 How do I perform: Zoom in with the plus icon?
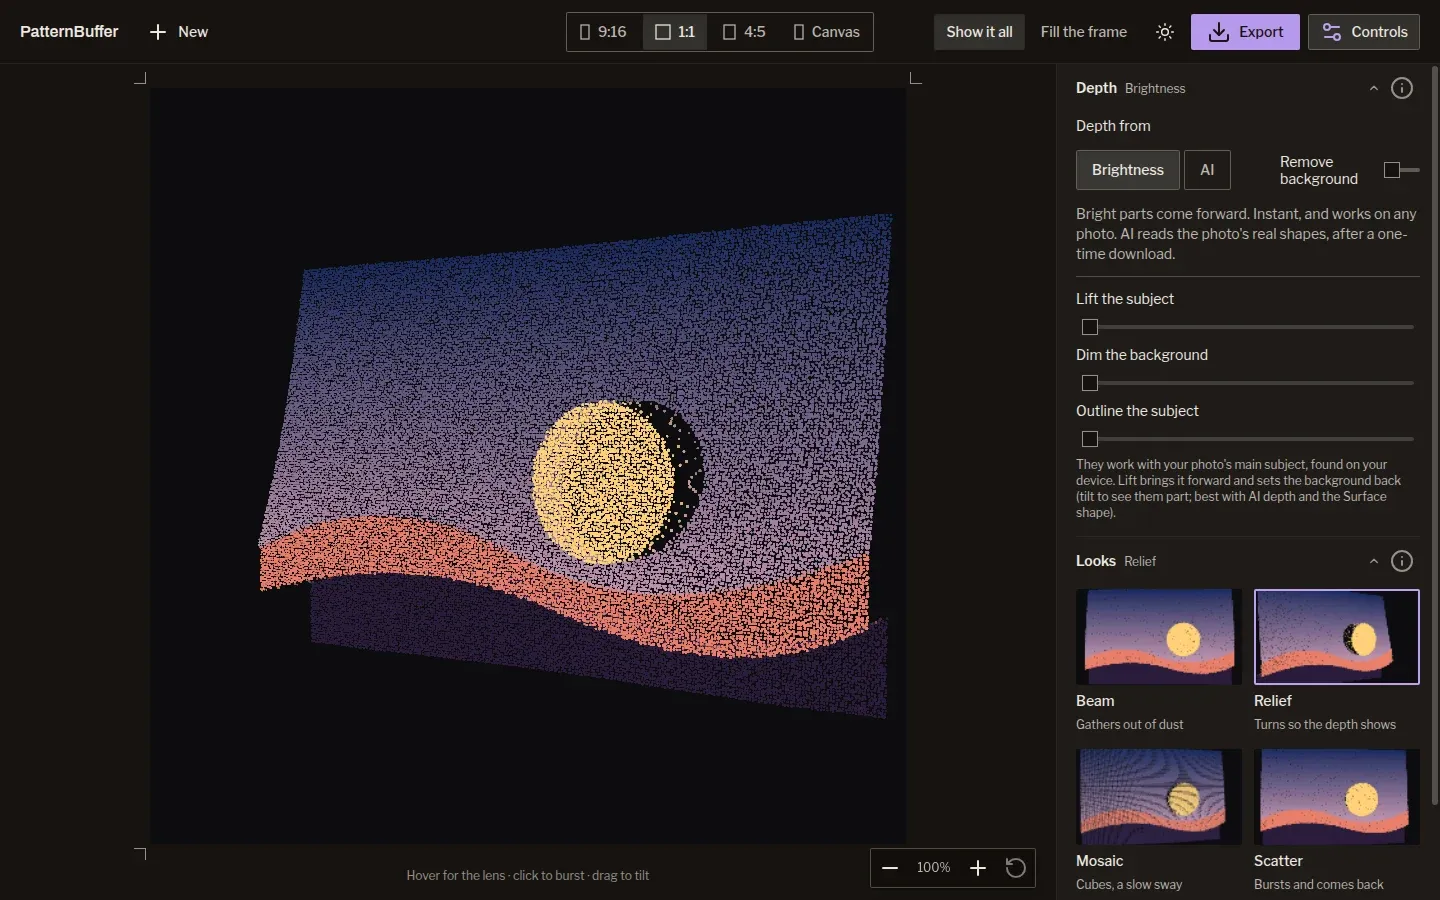978,868
